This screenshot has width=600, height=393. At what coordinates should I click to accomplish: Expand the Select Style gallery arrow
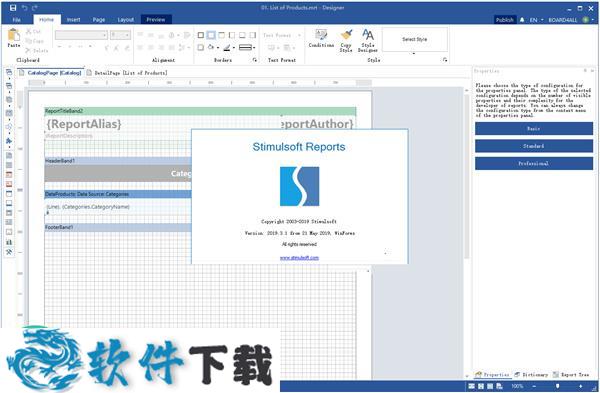click(x=414, y=54)
